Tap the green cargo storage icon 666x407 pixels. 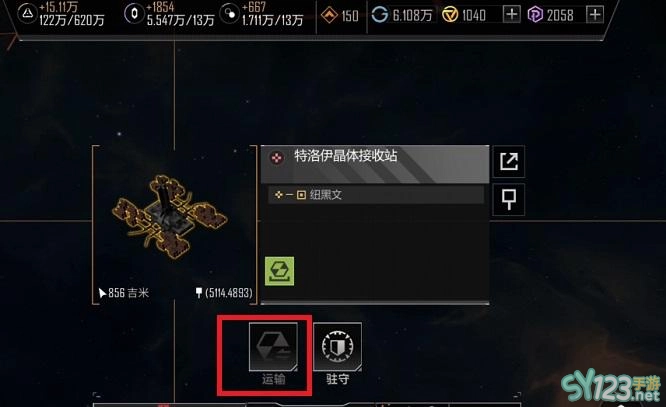(279, 271)
